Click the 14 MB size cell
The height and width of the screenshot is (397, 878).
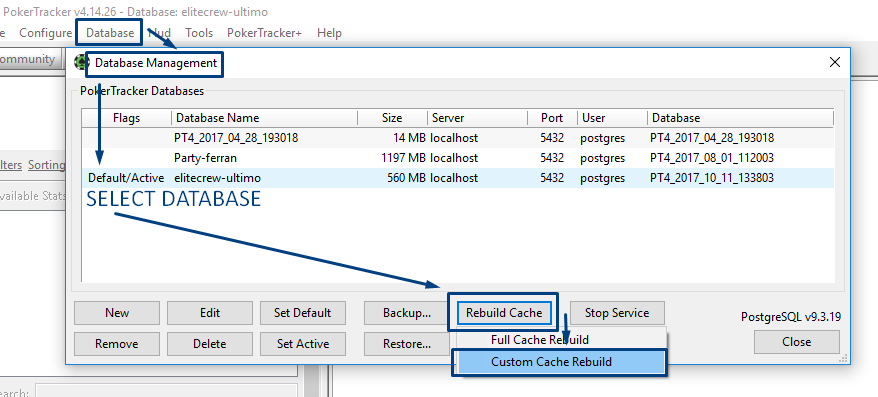409,138
